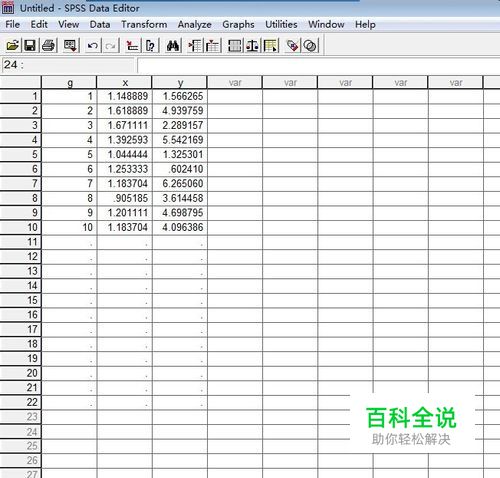Viewport: 500px width, 478px height.
Task: Click cell value 4.698795
Action: pos(180,213)
